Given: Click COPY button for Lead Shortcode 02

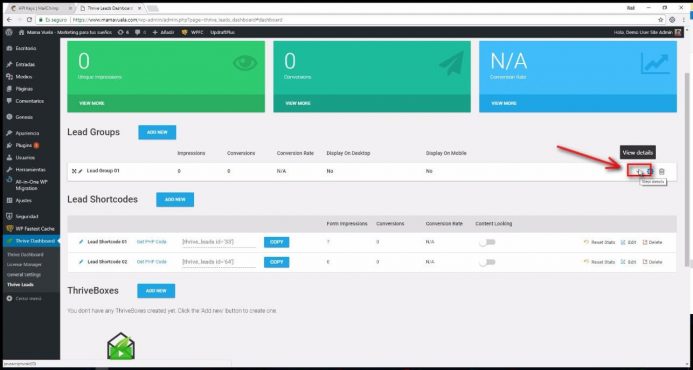Looking at the screenshot, I should coord(277,262).
